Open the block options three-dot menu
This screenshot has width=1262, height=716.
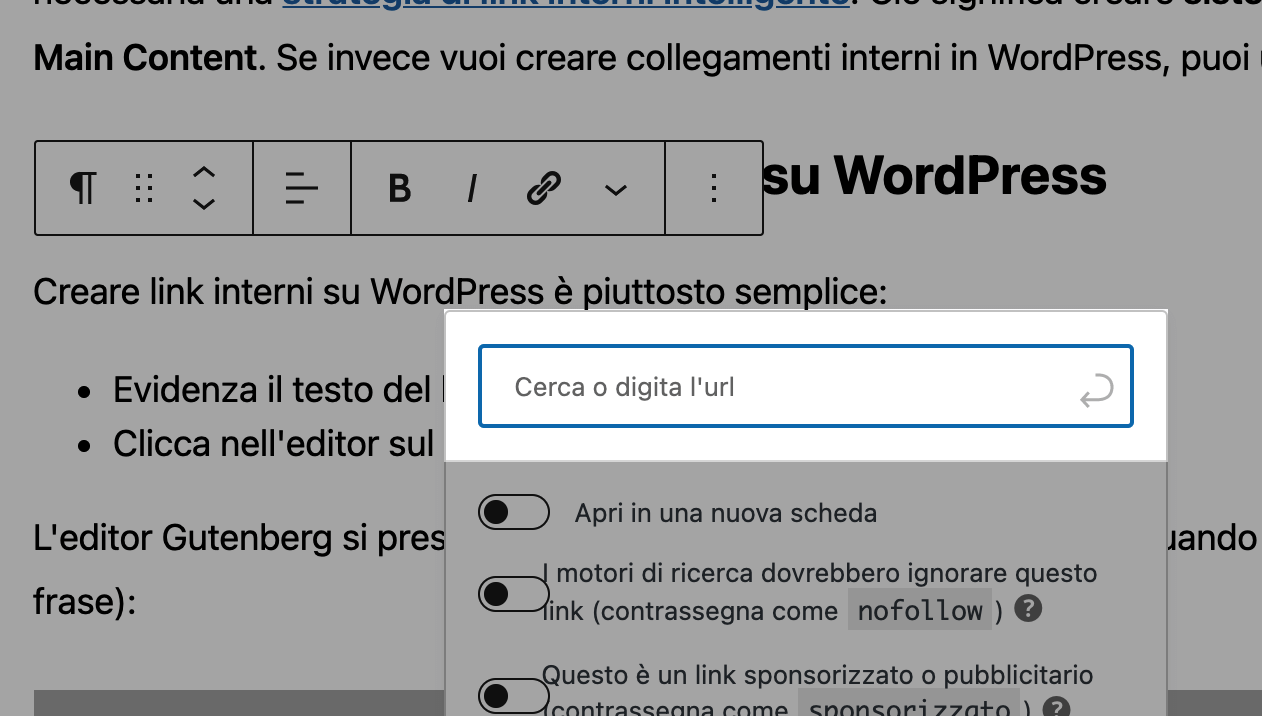[x=714, y=188]
